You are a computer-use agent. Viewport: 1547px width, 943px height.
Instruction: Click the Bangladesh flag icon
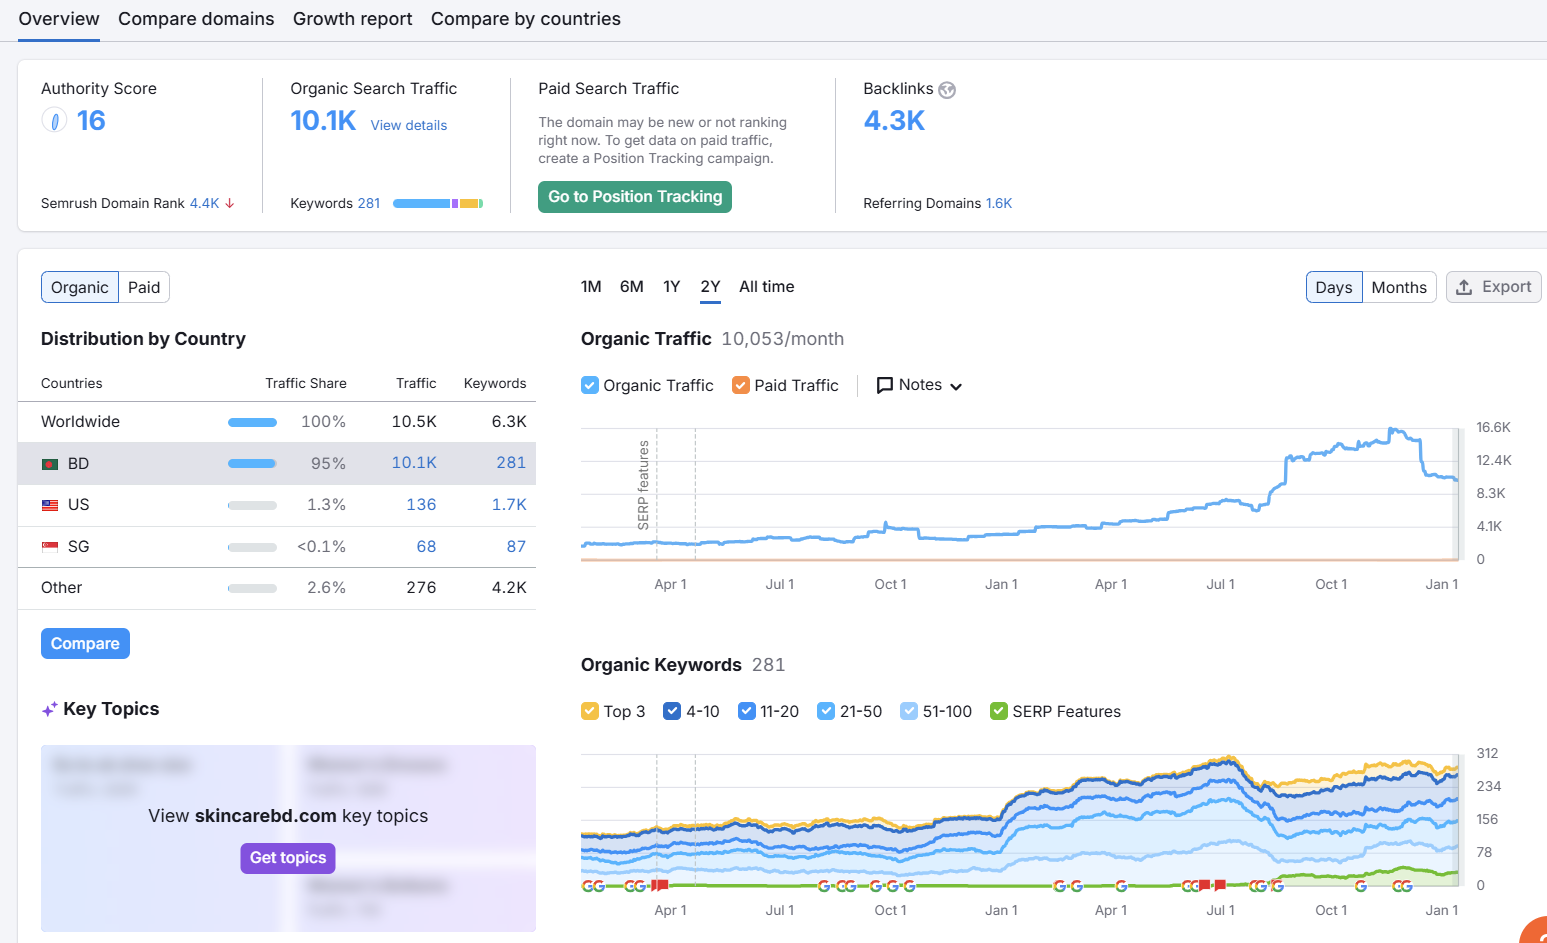(50, 464)
